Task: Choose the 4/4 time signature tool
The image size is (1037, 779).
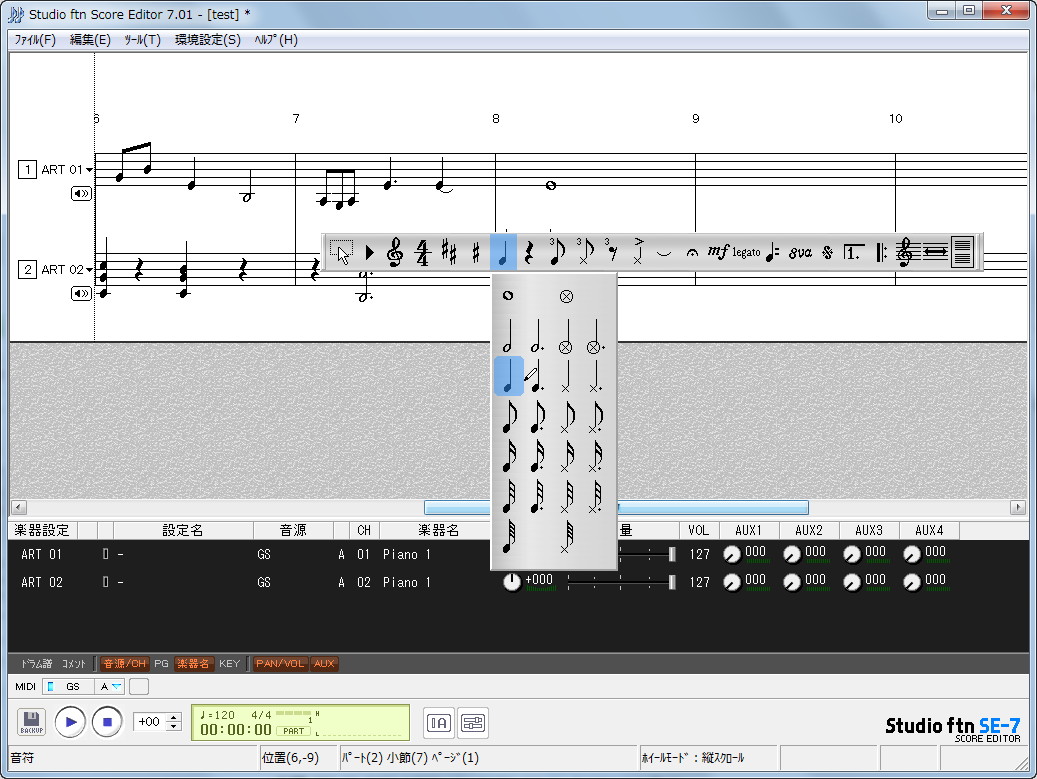Action: pos(421,252)
